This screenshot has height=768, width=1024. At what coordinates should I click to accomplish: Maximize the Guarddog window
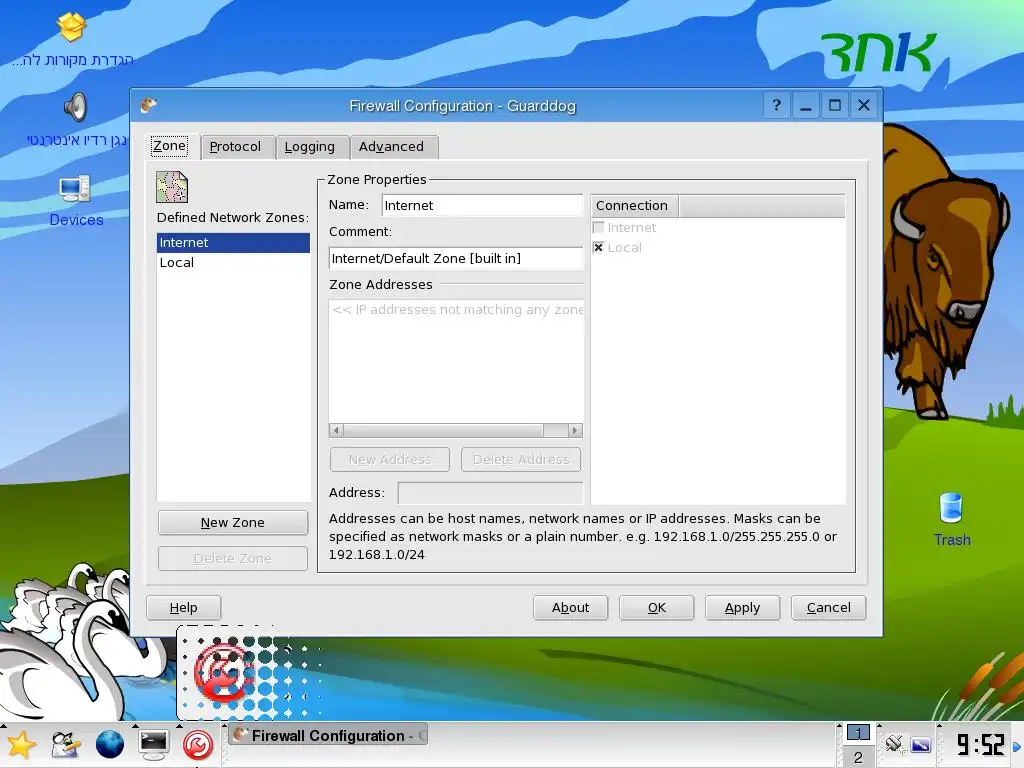(835, 105)
